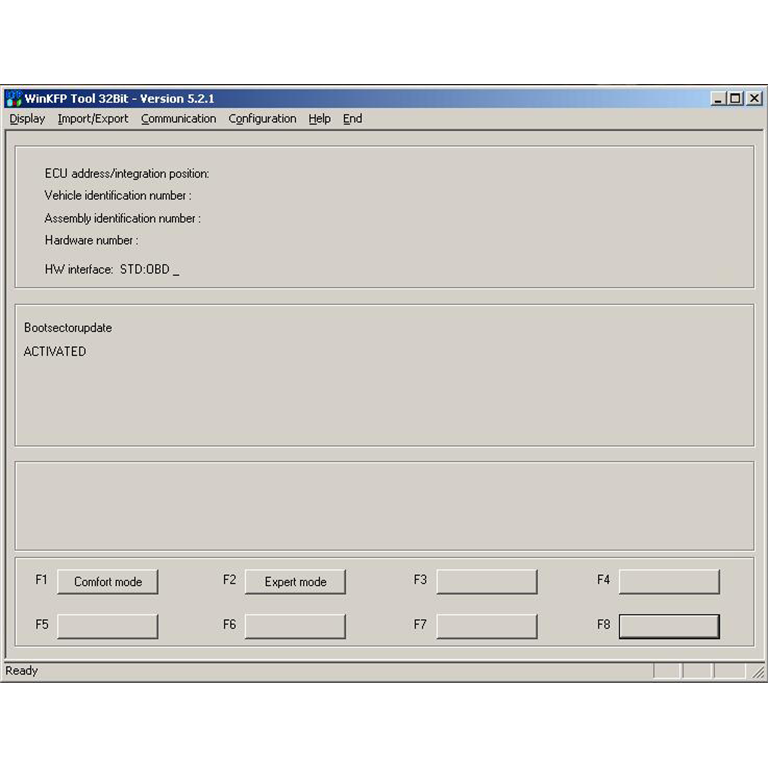The height and width of the screenshot is (768, 768).
Task: Click the blank F6 button
Action: click(x=295, y=626)
